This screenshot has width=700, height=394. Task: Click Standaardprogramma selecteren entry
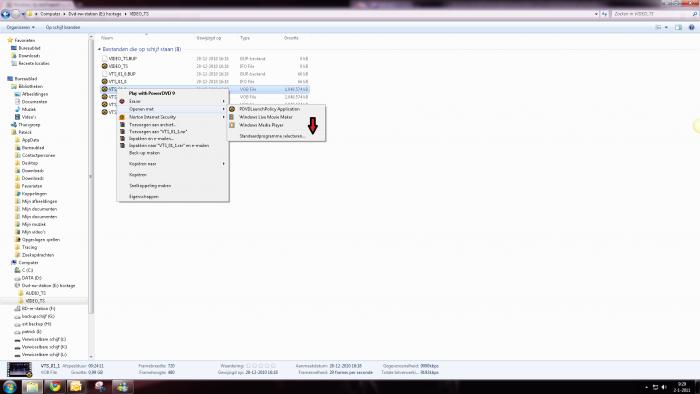pos(272,136)
